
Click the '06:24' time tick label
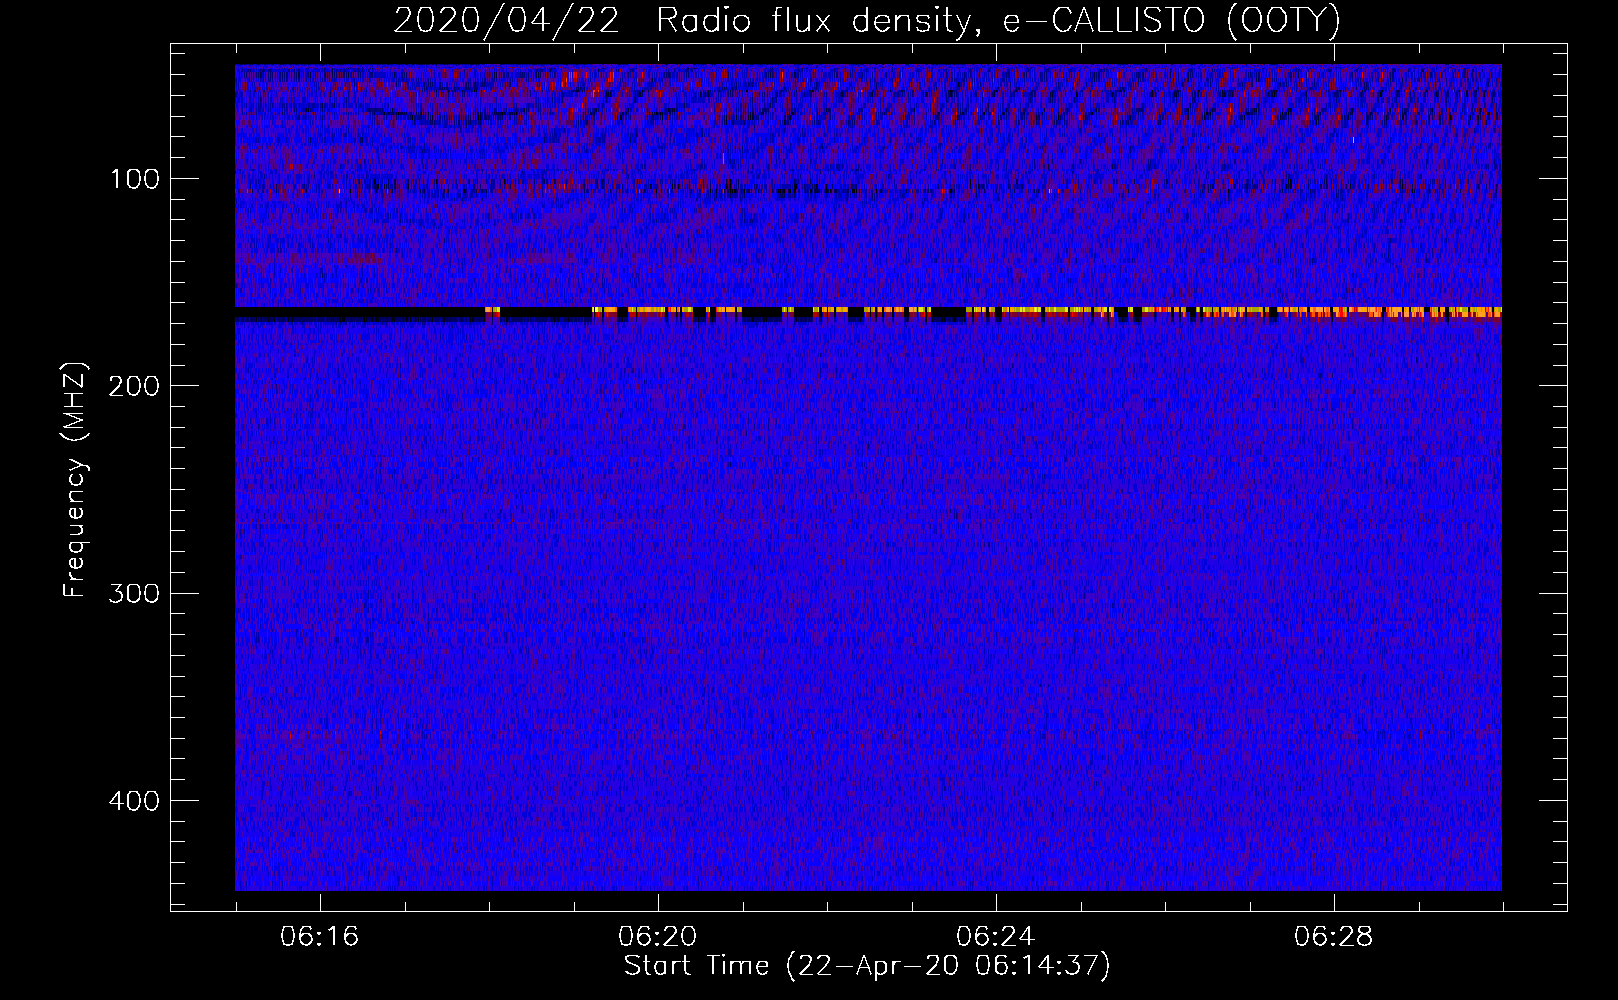click(x=996, y=937)
